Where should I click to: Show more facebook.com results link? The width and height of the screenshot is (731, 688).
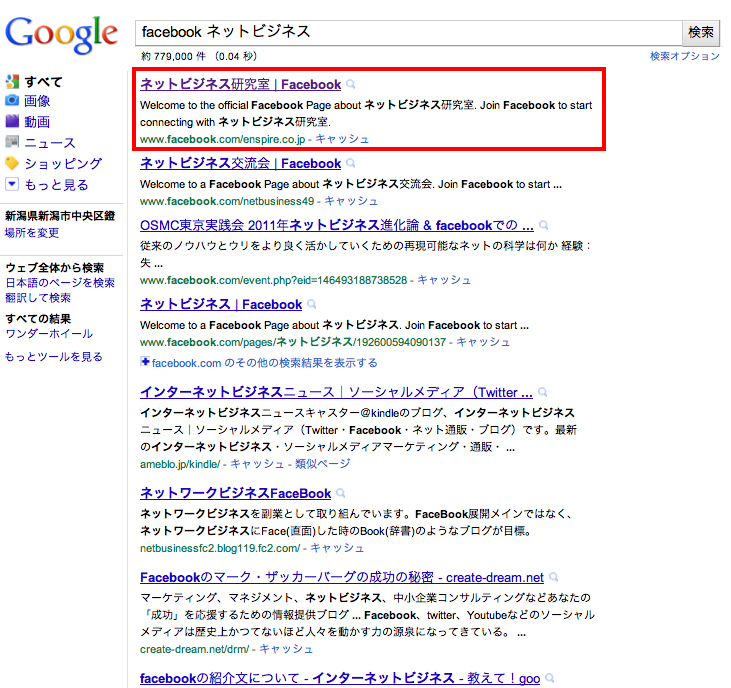265,363
